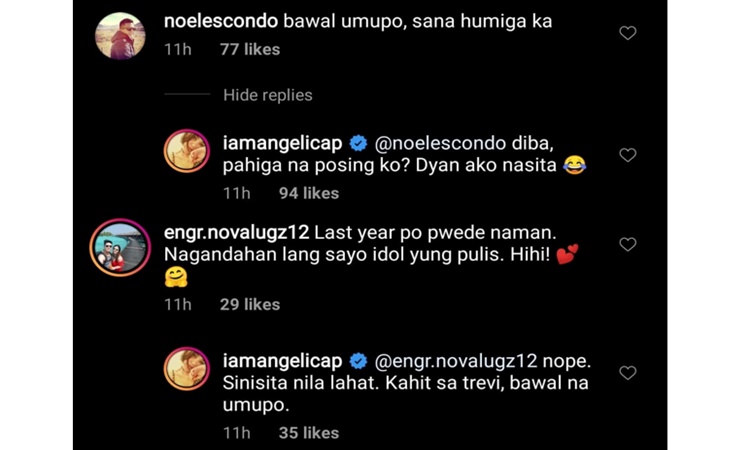This screenshot has width=750, height=450.
Task: Tap the engr.novalugz12 username
Action: (x=237, y=232)
